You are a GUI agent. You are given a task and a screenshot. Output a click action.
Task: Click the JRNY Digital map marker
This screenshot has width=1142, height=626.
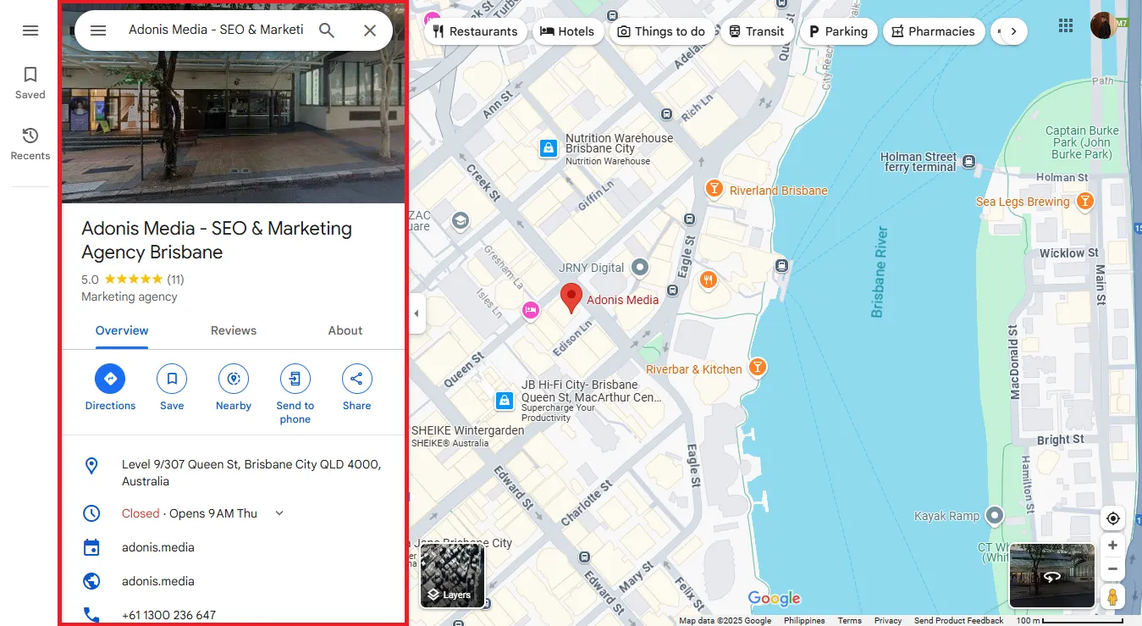click(639, 267)
